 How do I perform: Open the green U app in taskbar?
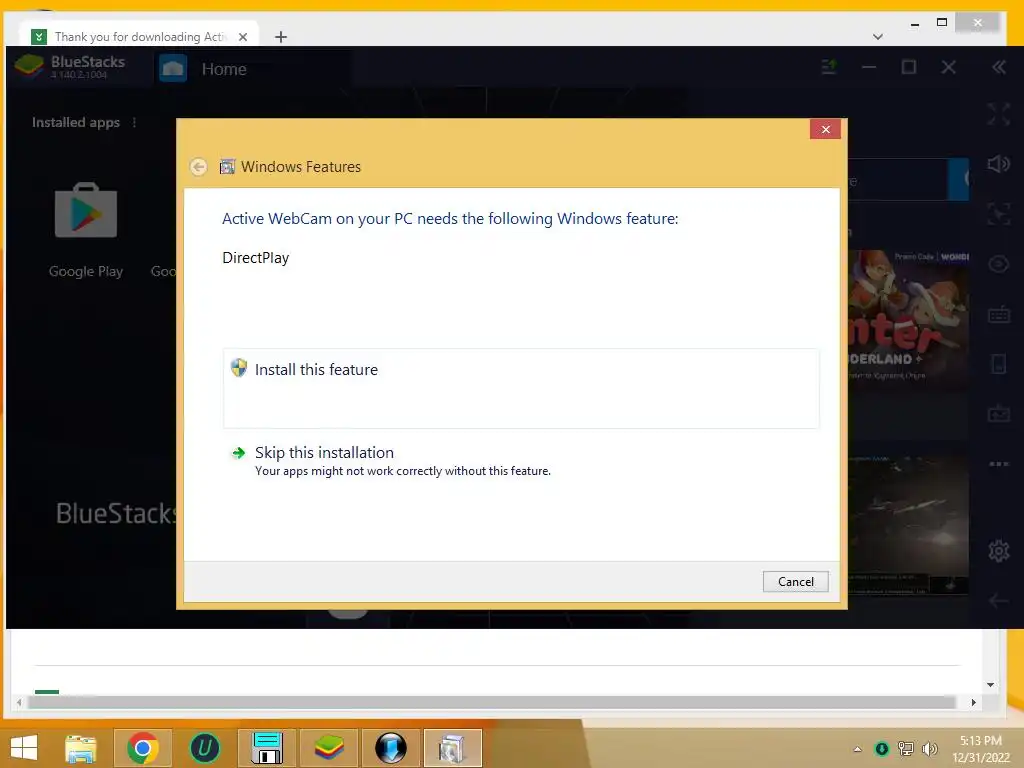point(204,748)
